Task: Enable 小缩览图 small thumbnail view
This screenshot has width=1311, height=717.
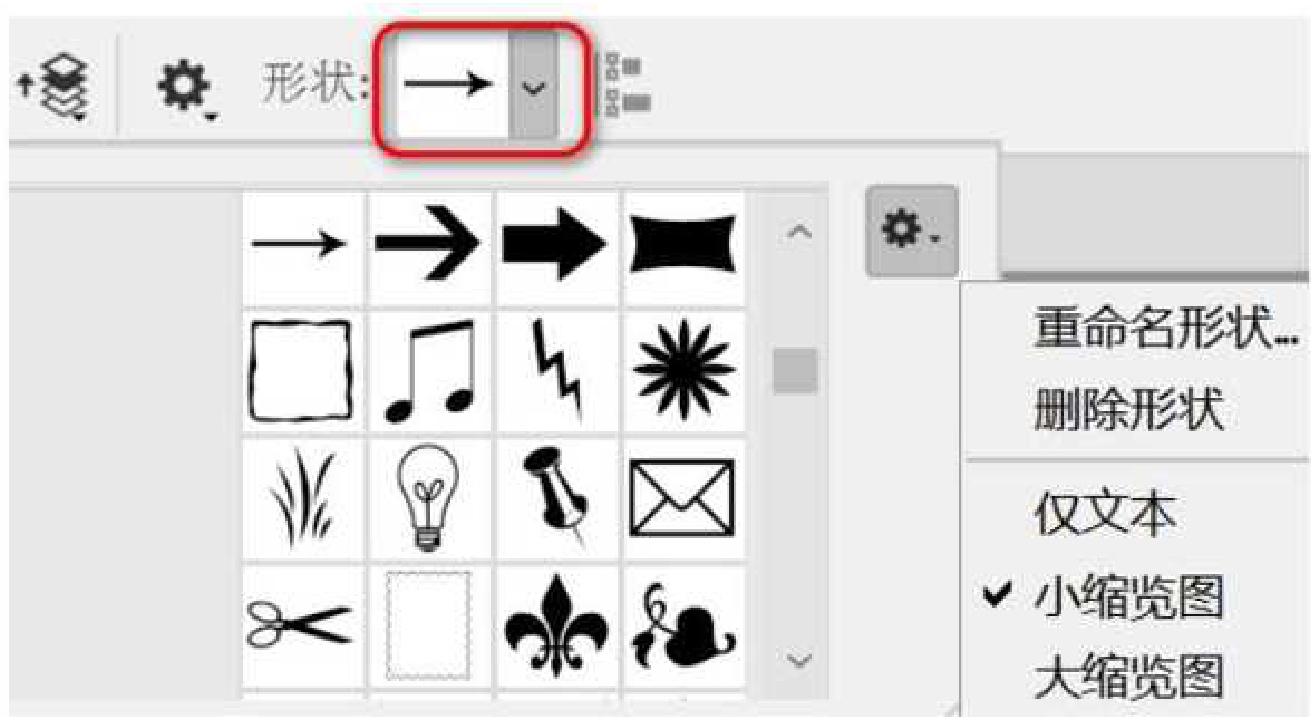Action: click(x=1128, y=598)
